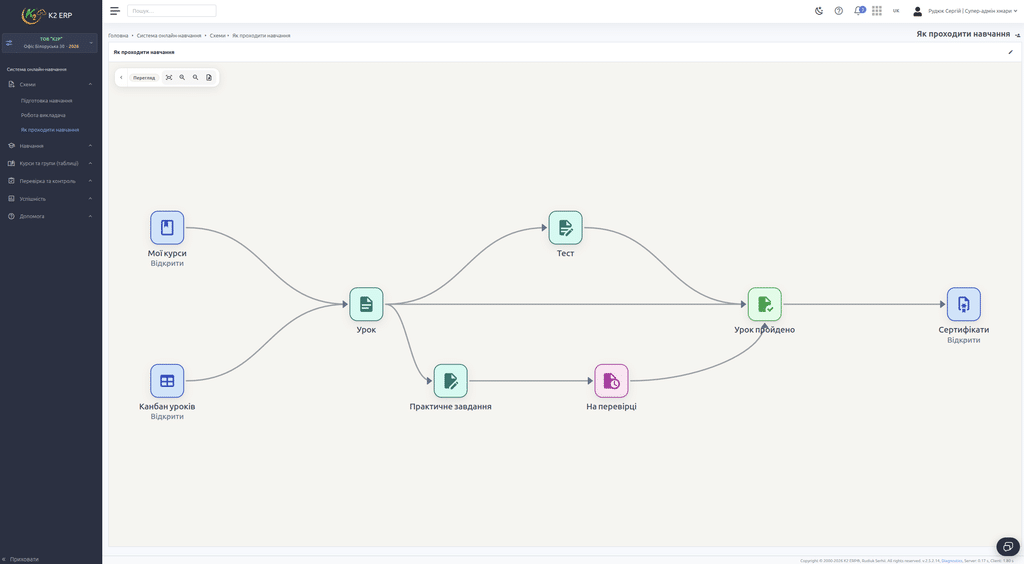
Task: Open notifications bell
Action: pos(859,10)
